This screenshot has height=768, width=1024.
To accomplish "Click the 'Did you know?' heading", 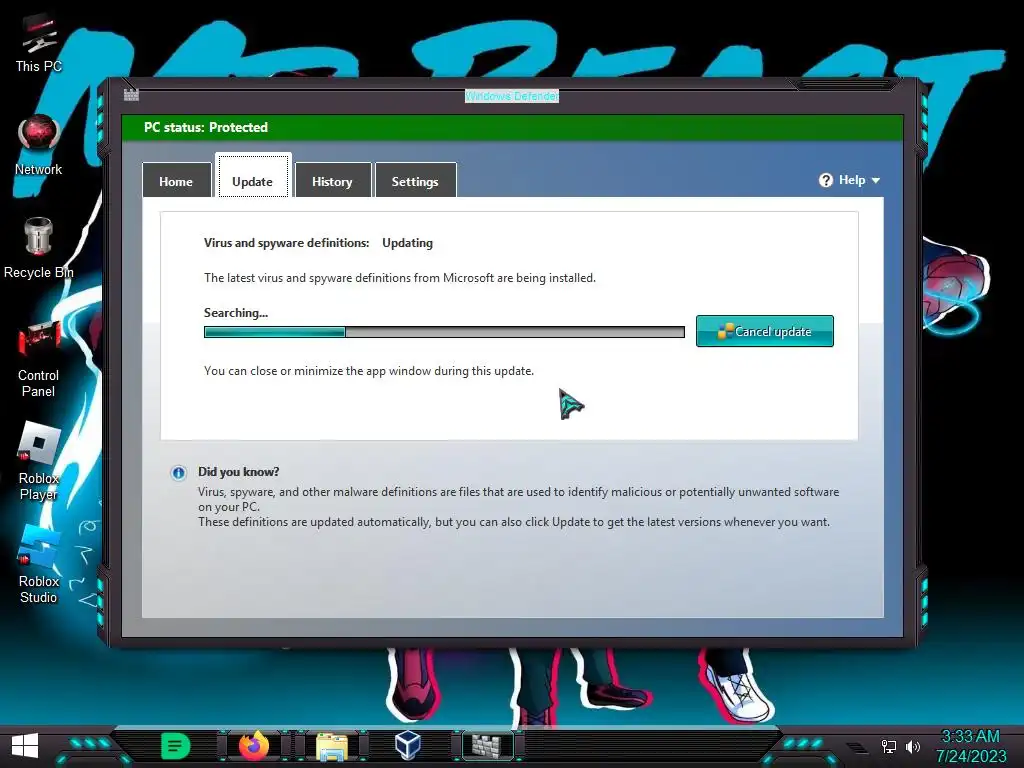I will point(238,472).
